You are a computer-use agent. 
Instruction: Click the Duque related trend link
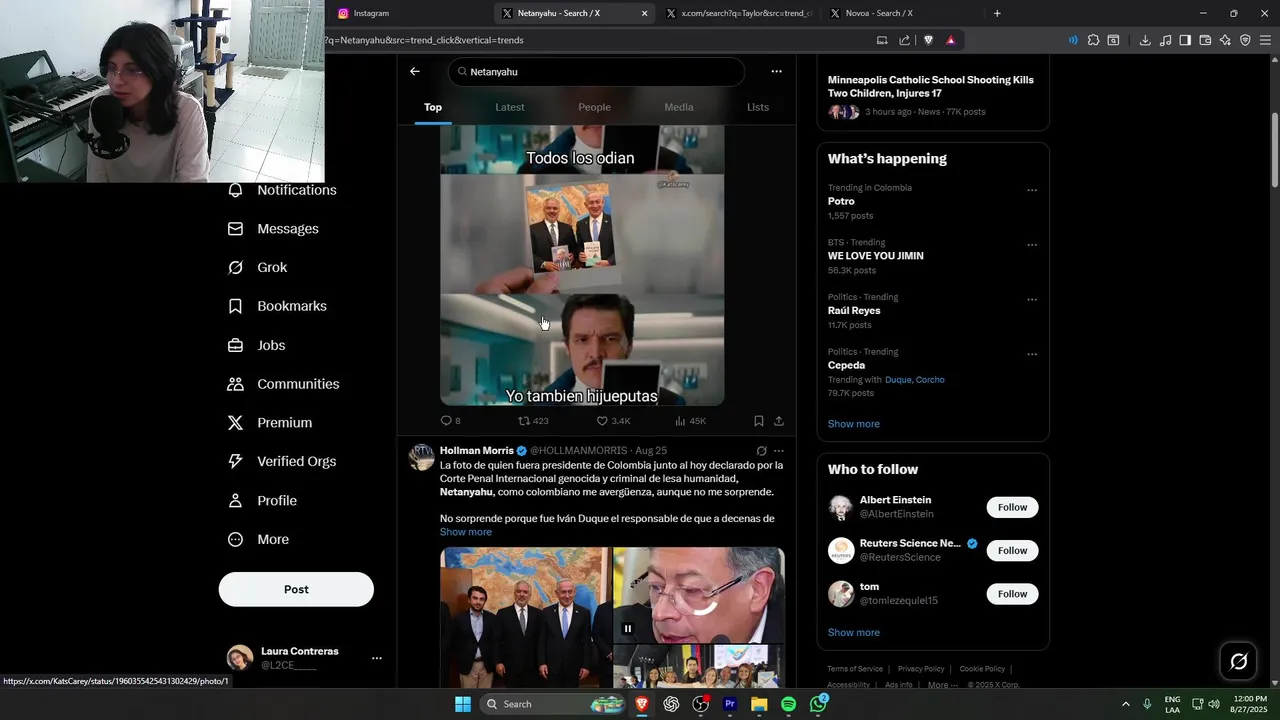tap(898, 380)
